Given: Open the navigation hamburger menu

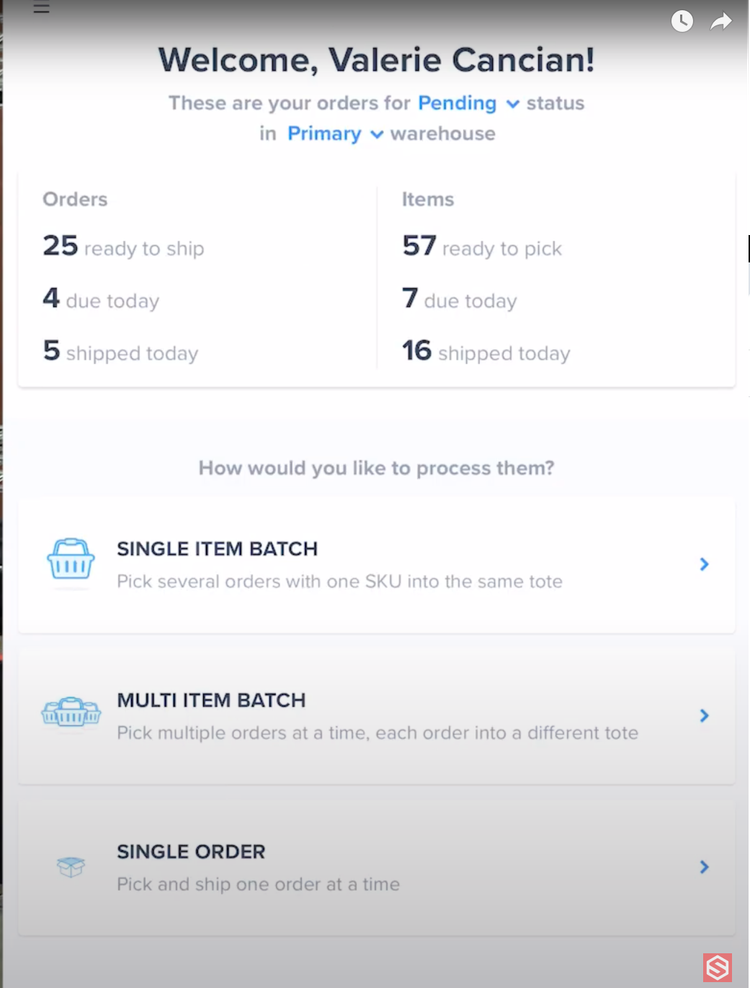Looking at the screenshot, I should tap(40, 8).
